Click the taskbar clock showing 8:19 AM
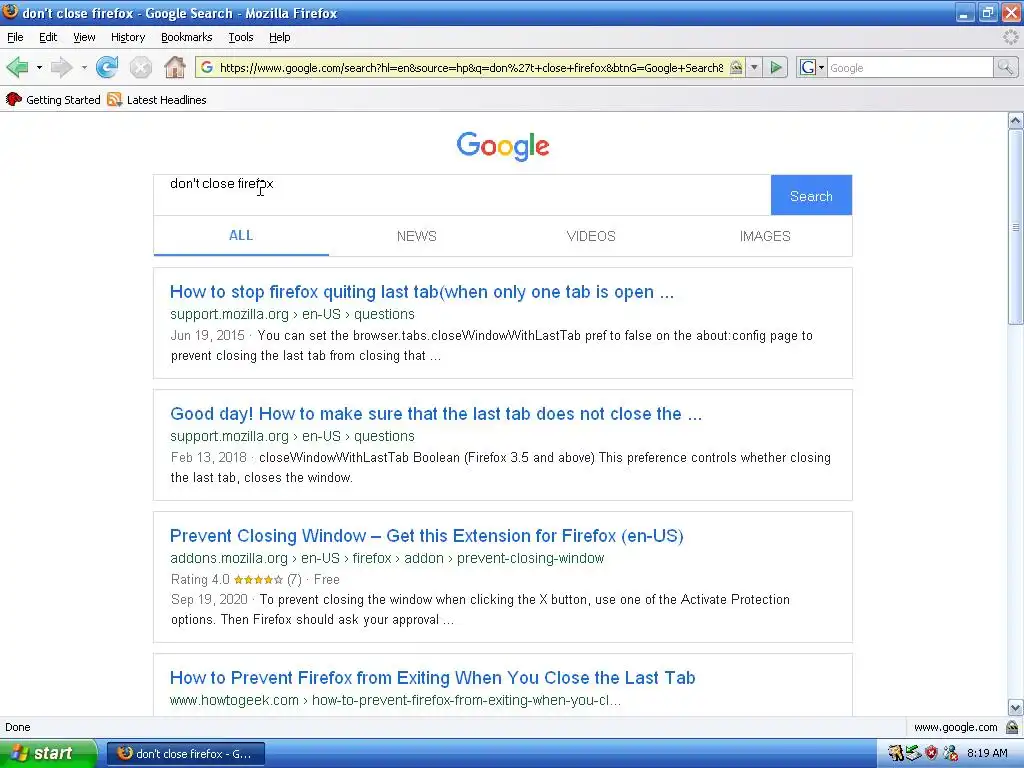 (987, 753)
